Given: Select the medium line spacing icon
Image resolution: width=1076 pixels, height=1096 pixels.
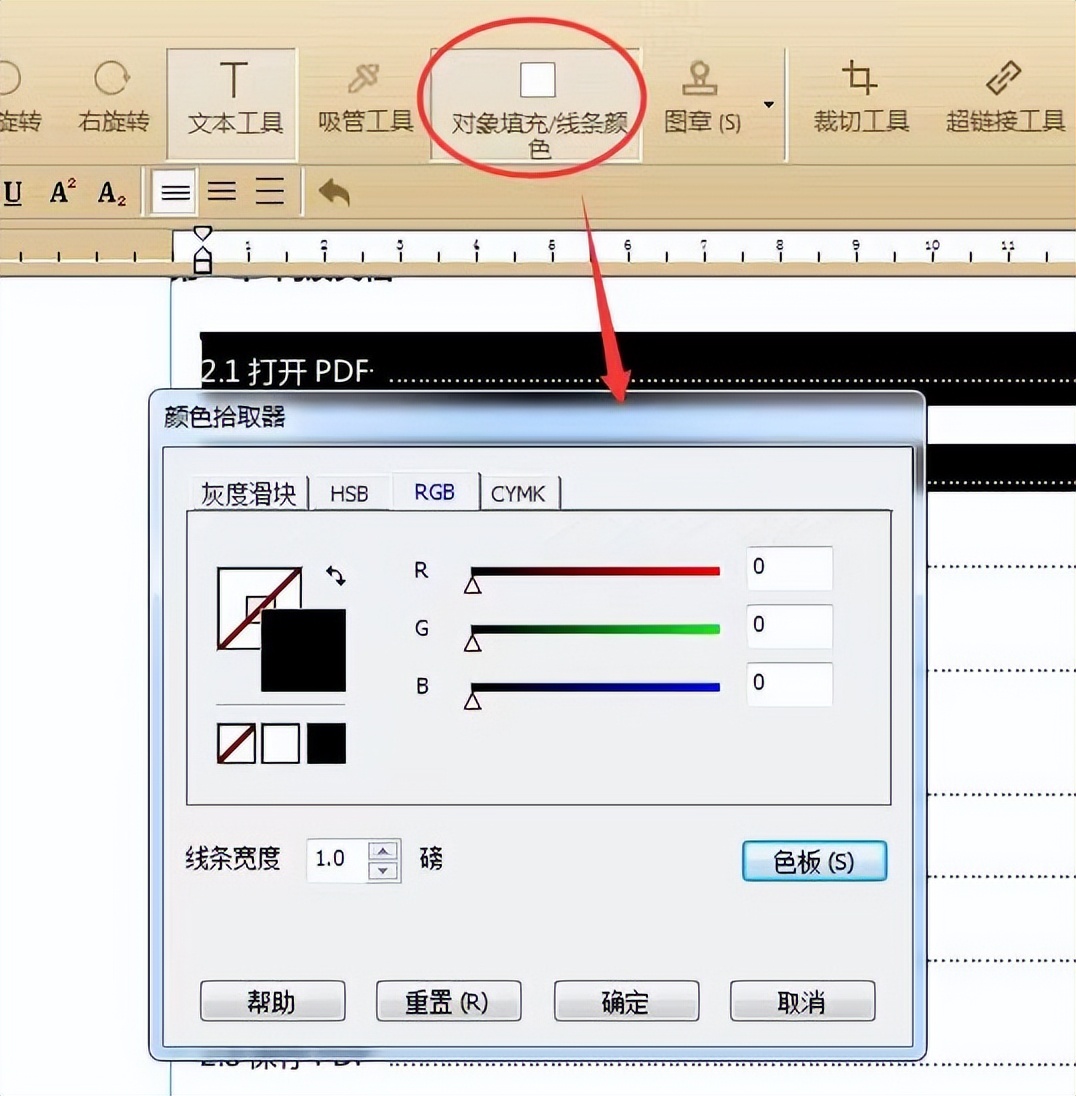Looking at the screenshot, I should point(222,191).
